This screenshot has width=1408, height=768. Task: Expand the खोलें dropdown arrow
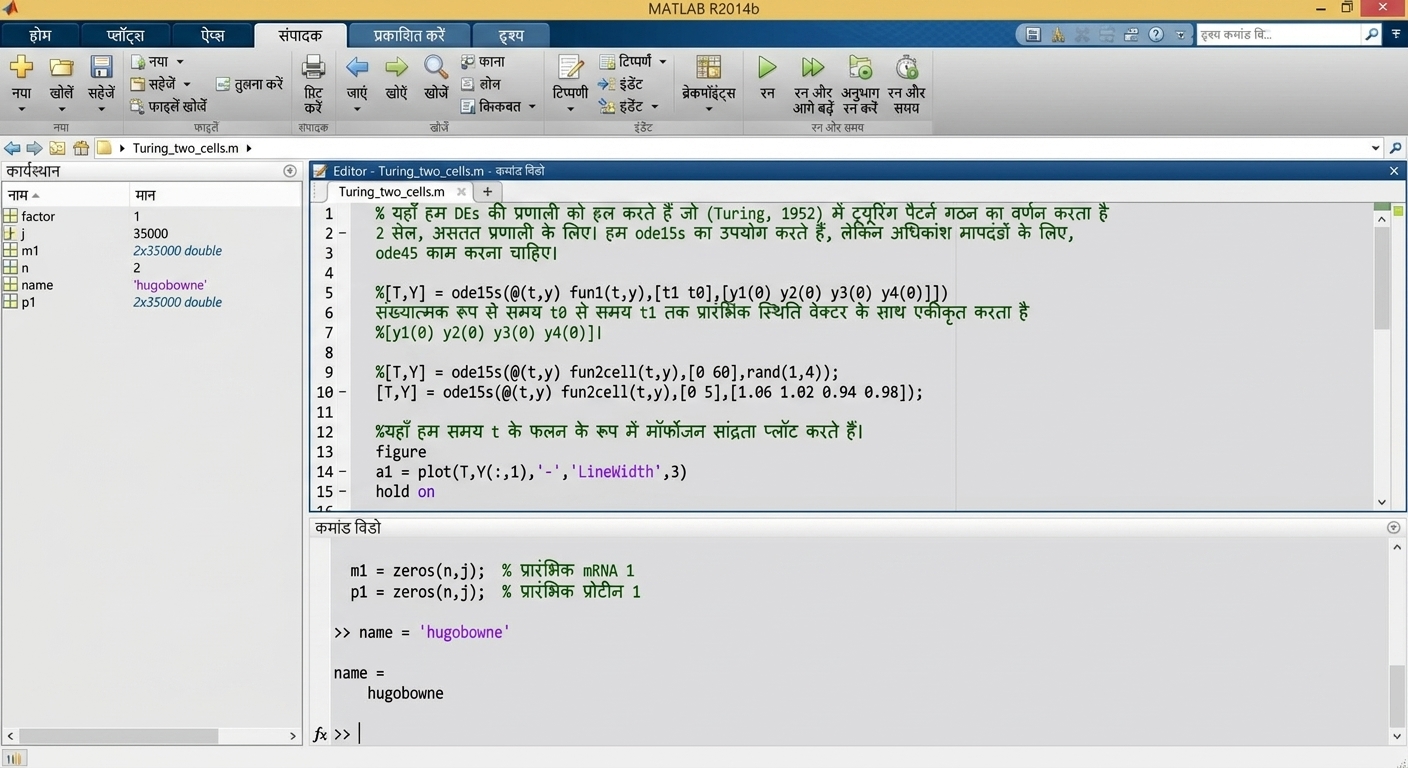[62, 109]
